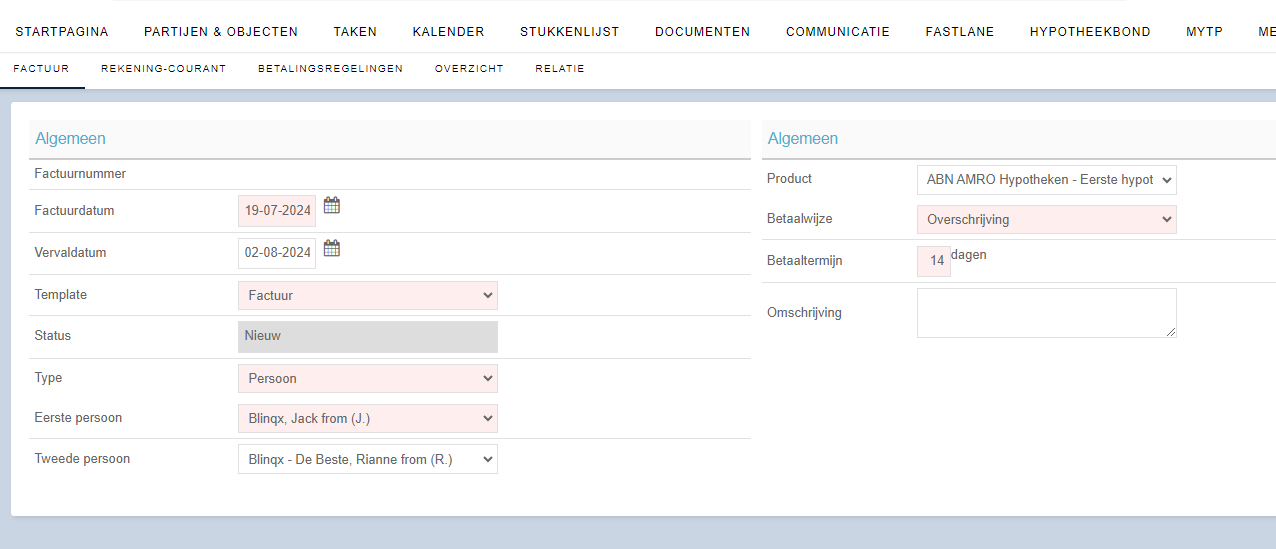The image size is (1276, 549).
Task: Open calendar picker for Vervaldatum
Action: (x=332, y=248)
